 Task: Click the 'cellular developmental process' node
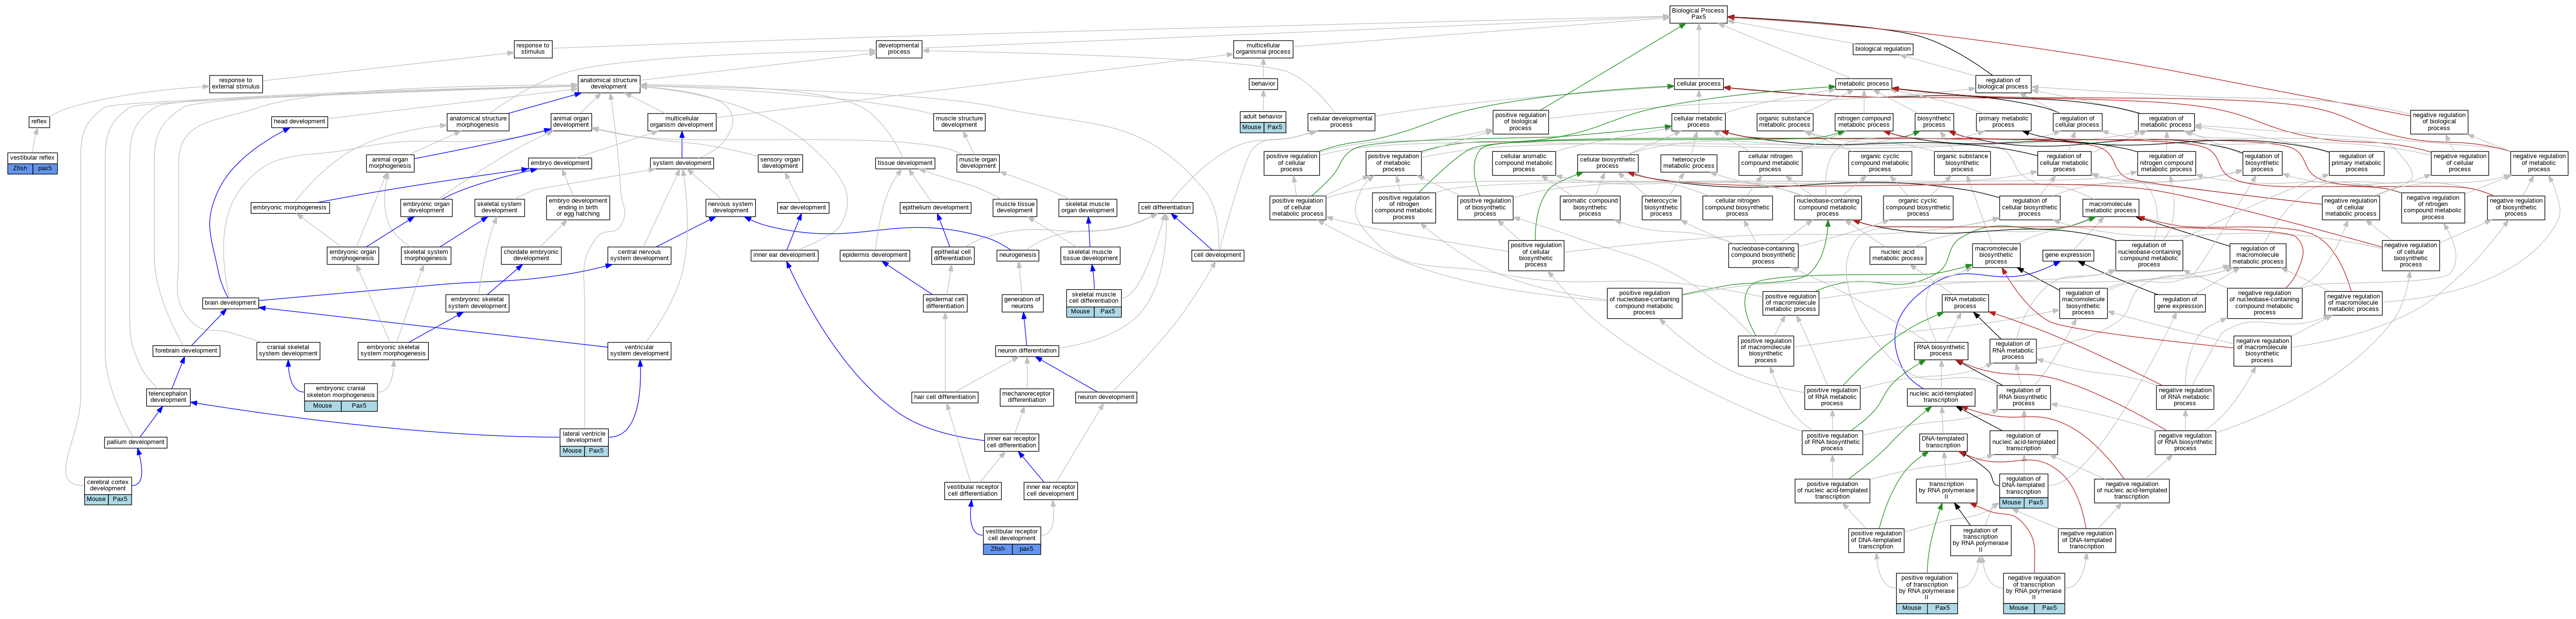click(1341, 121)
